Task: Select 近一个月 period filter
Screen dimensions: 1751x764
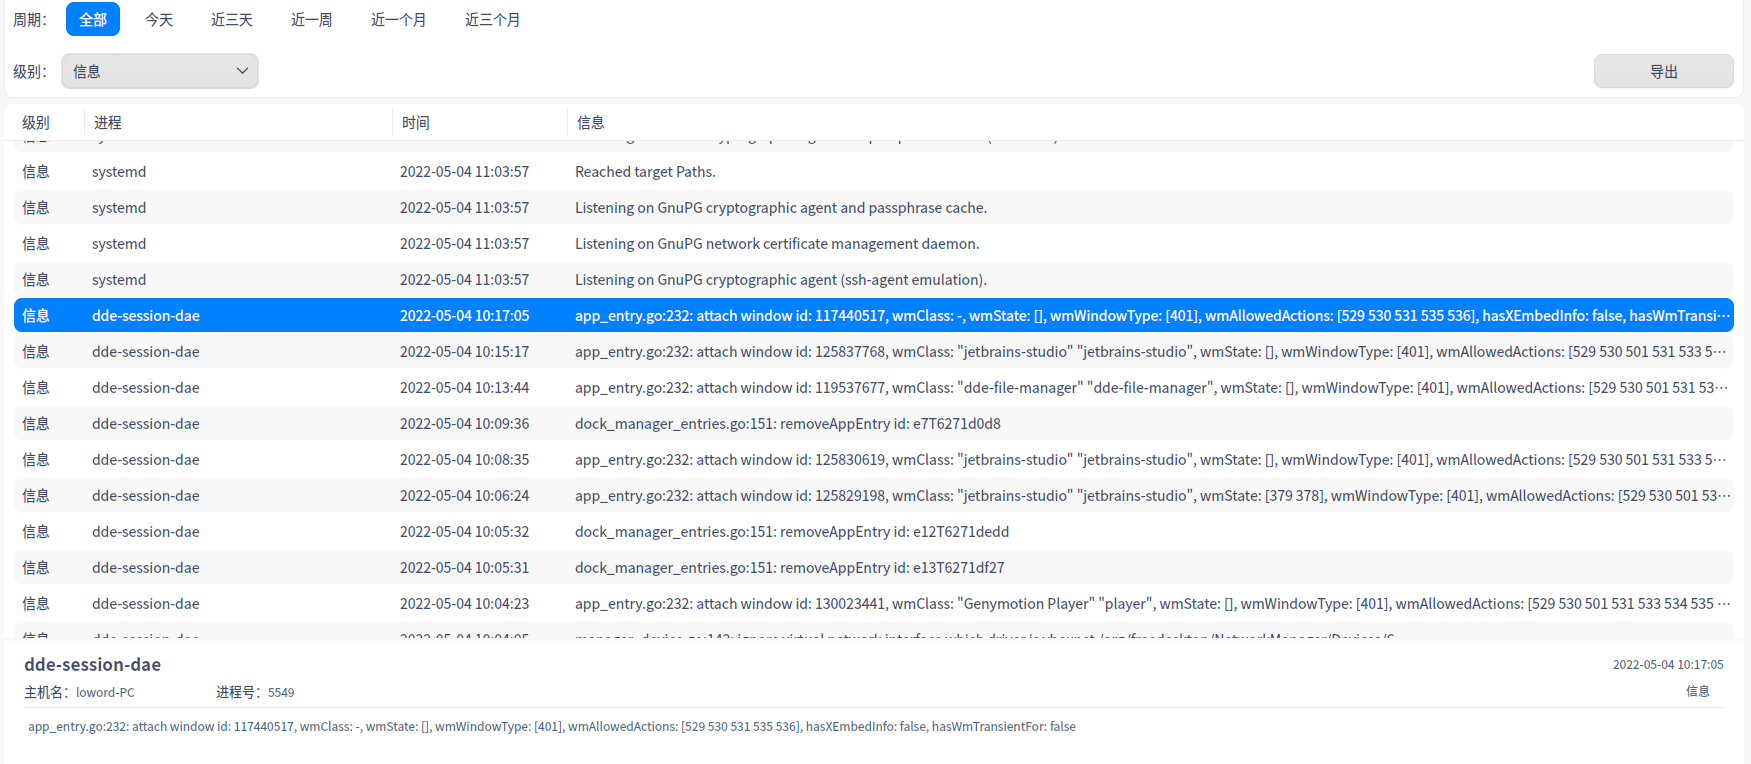Action: [x=398, y=20]
